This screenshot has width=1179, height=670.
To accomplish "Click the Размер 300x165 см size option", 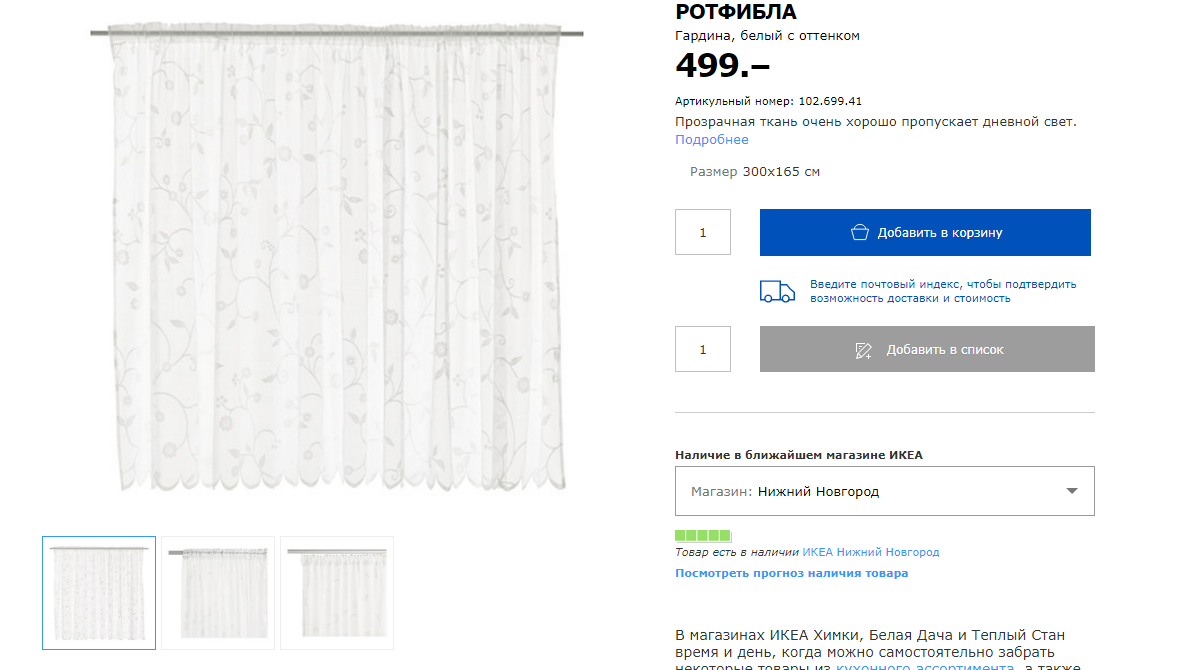I will point(755,171).
